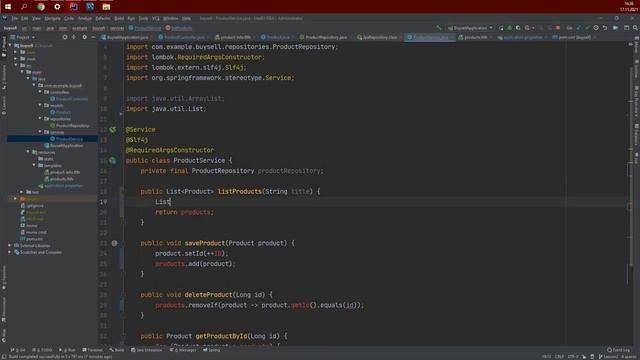This screenshot has width=640, height=360.
Task: Open the Build menu
Action: click(x=119, y=18)
